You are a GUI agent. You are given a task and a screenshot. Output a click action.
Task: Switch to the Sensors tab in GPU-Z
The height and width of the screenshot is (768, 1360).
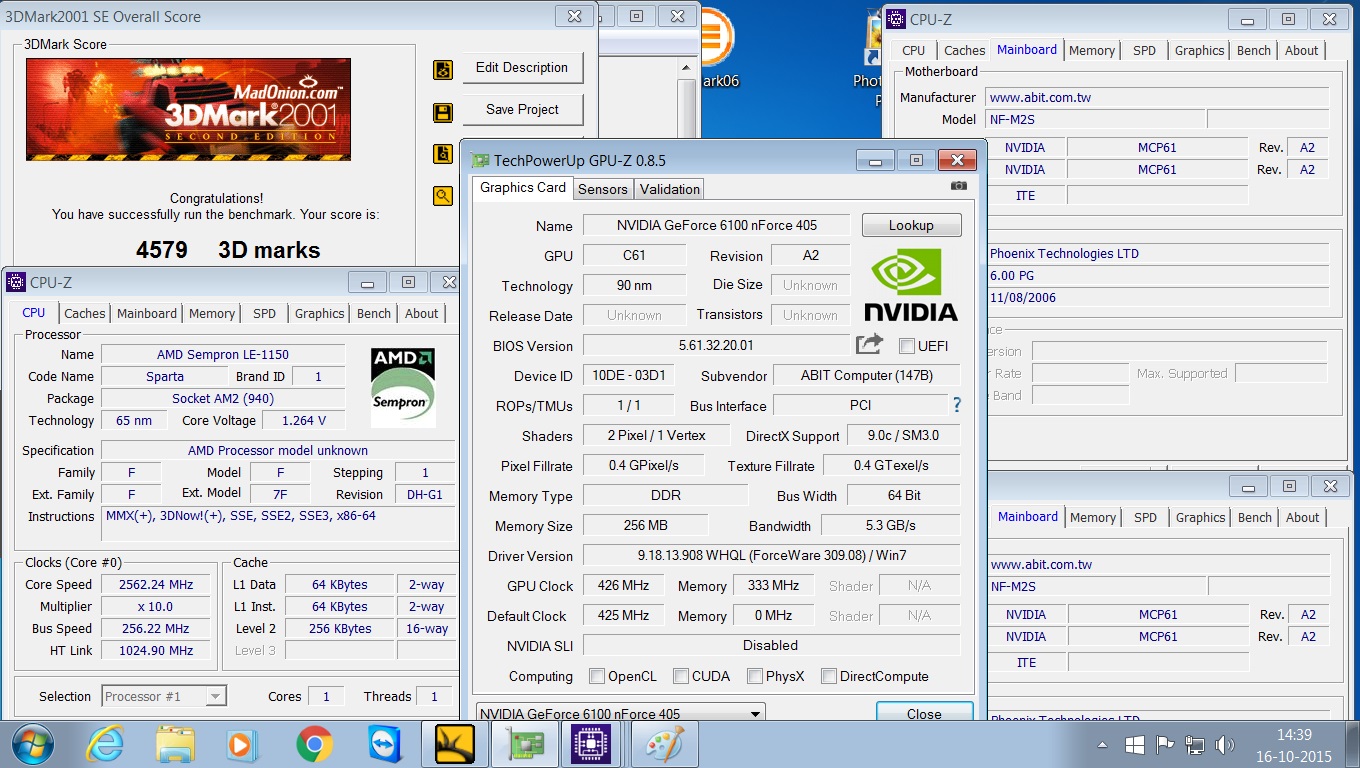[x=603, y=189]
